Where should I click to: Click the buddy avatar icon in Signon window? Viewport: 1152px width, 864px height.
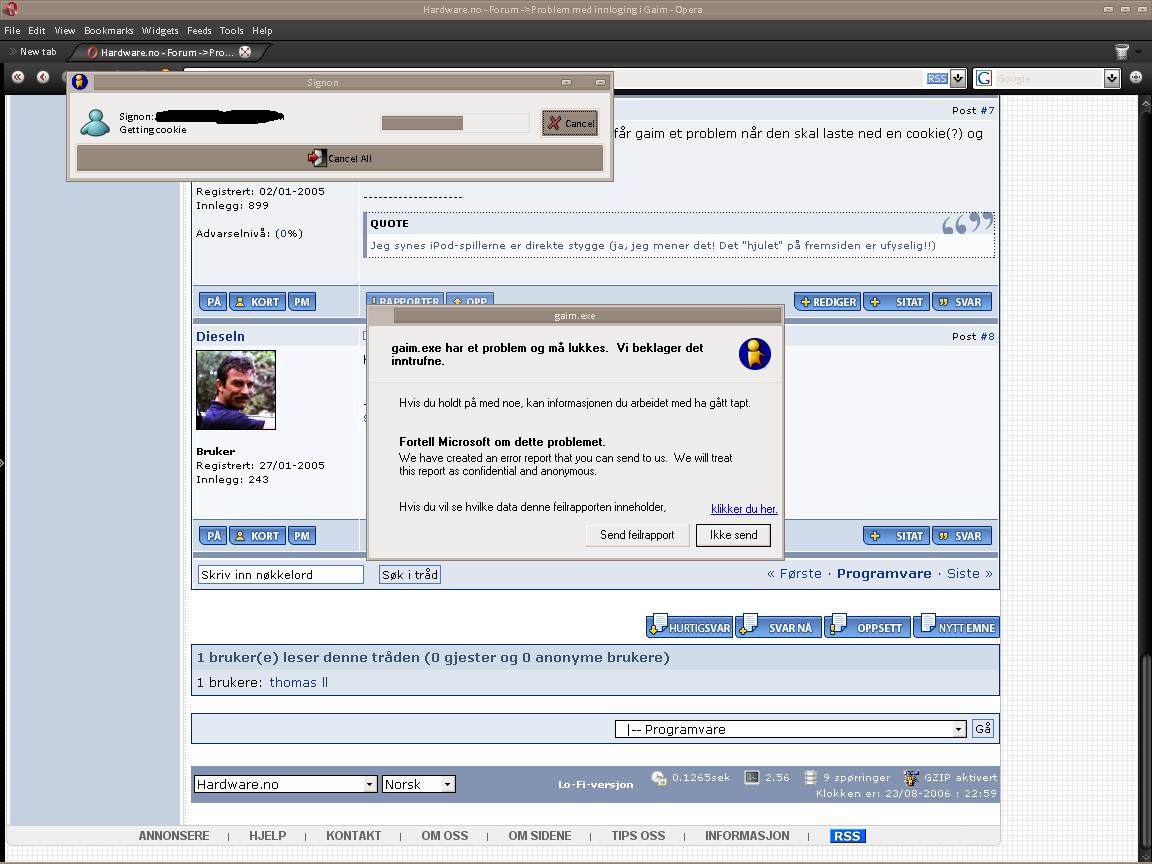coord(95,123)
